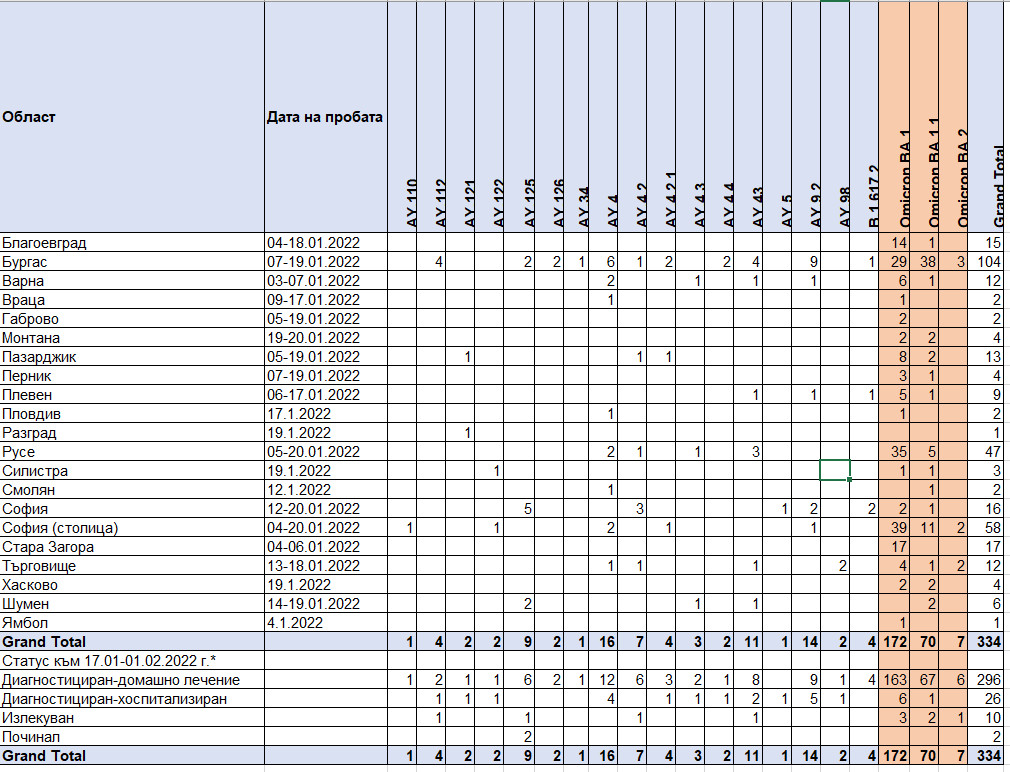Click the Търговище region cell
This screenshot has height=772, width=1010.
pyautogui.click(x=132, y=566)
